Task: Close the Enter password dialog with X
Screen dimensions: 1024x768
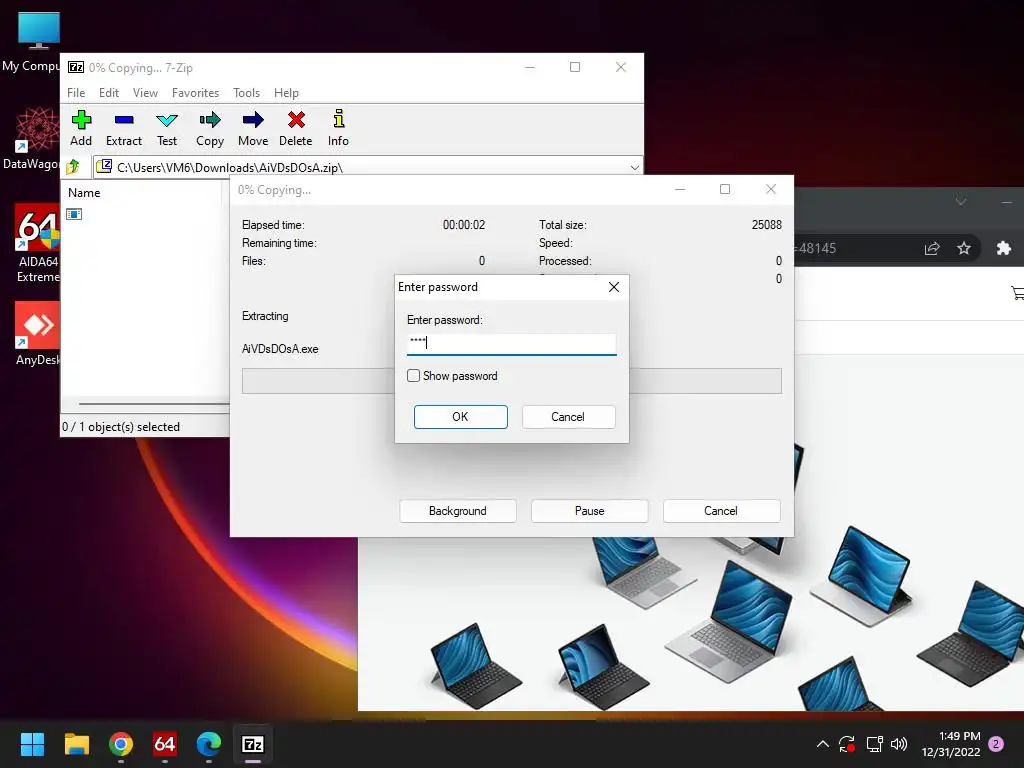Action: (613, 287)
